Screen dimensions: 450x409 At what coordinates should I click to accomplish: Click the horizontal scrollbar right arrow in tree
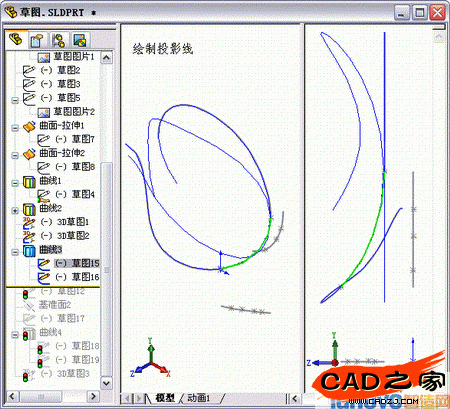(93, 396)
